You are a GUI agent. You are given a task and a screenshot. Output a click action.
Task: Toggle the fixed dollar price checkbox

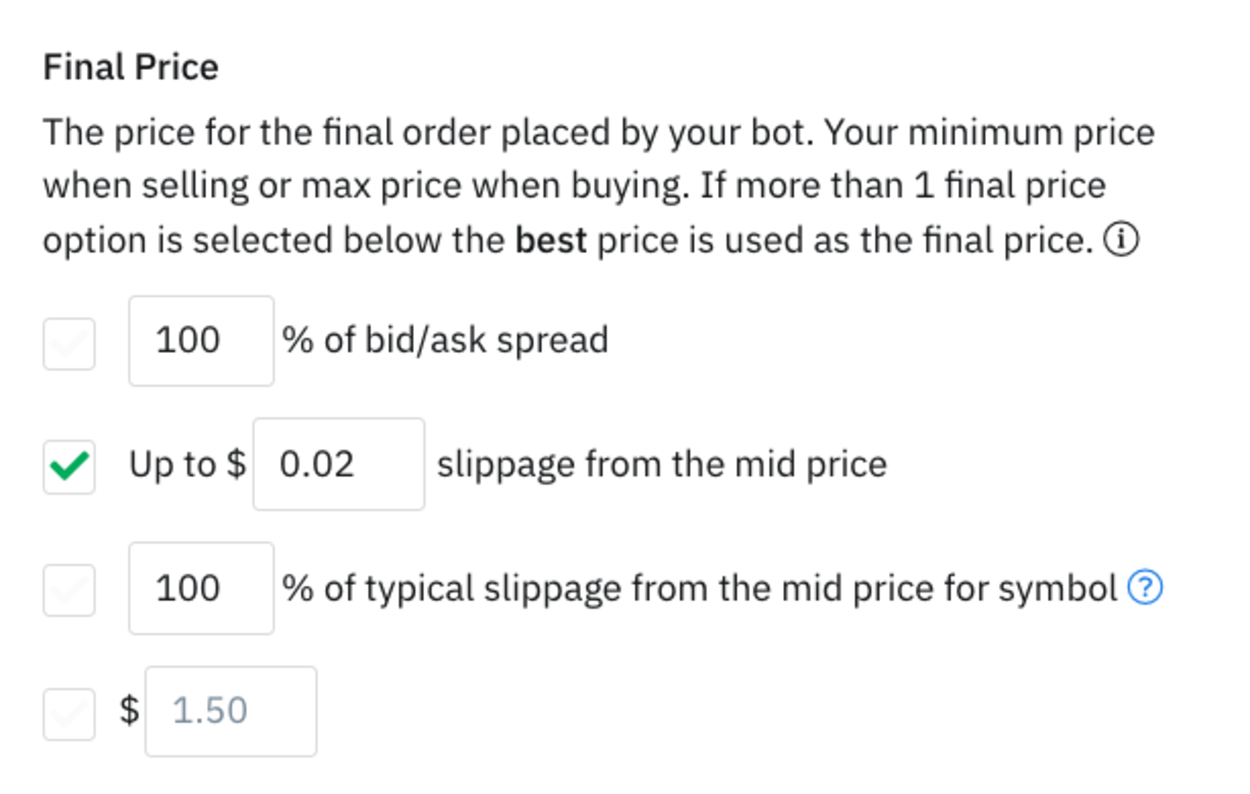(69, 713)
